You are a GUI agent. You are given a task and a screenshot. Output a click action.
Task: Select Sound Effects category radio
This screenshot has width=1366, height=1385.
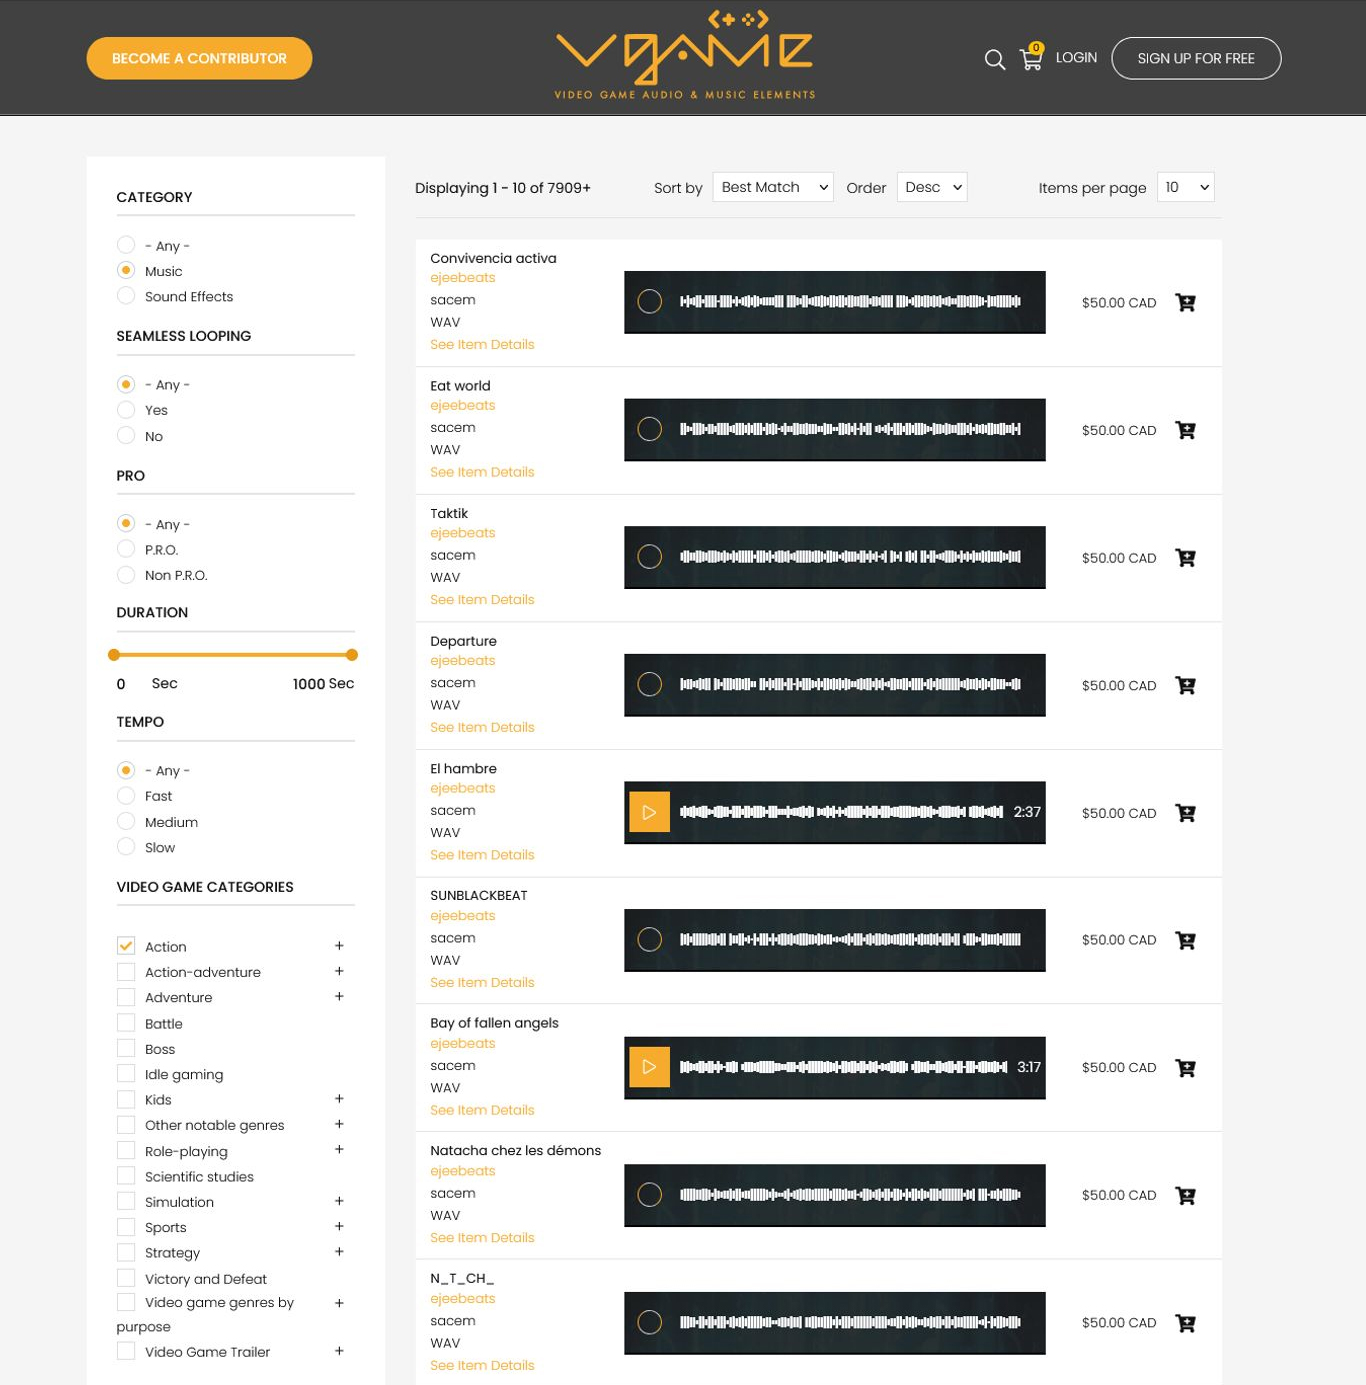126,296
